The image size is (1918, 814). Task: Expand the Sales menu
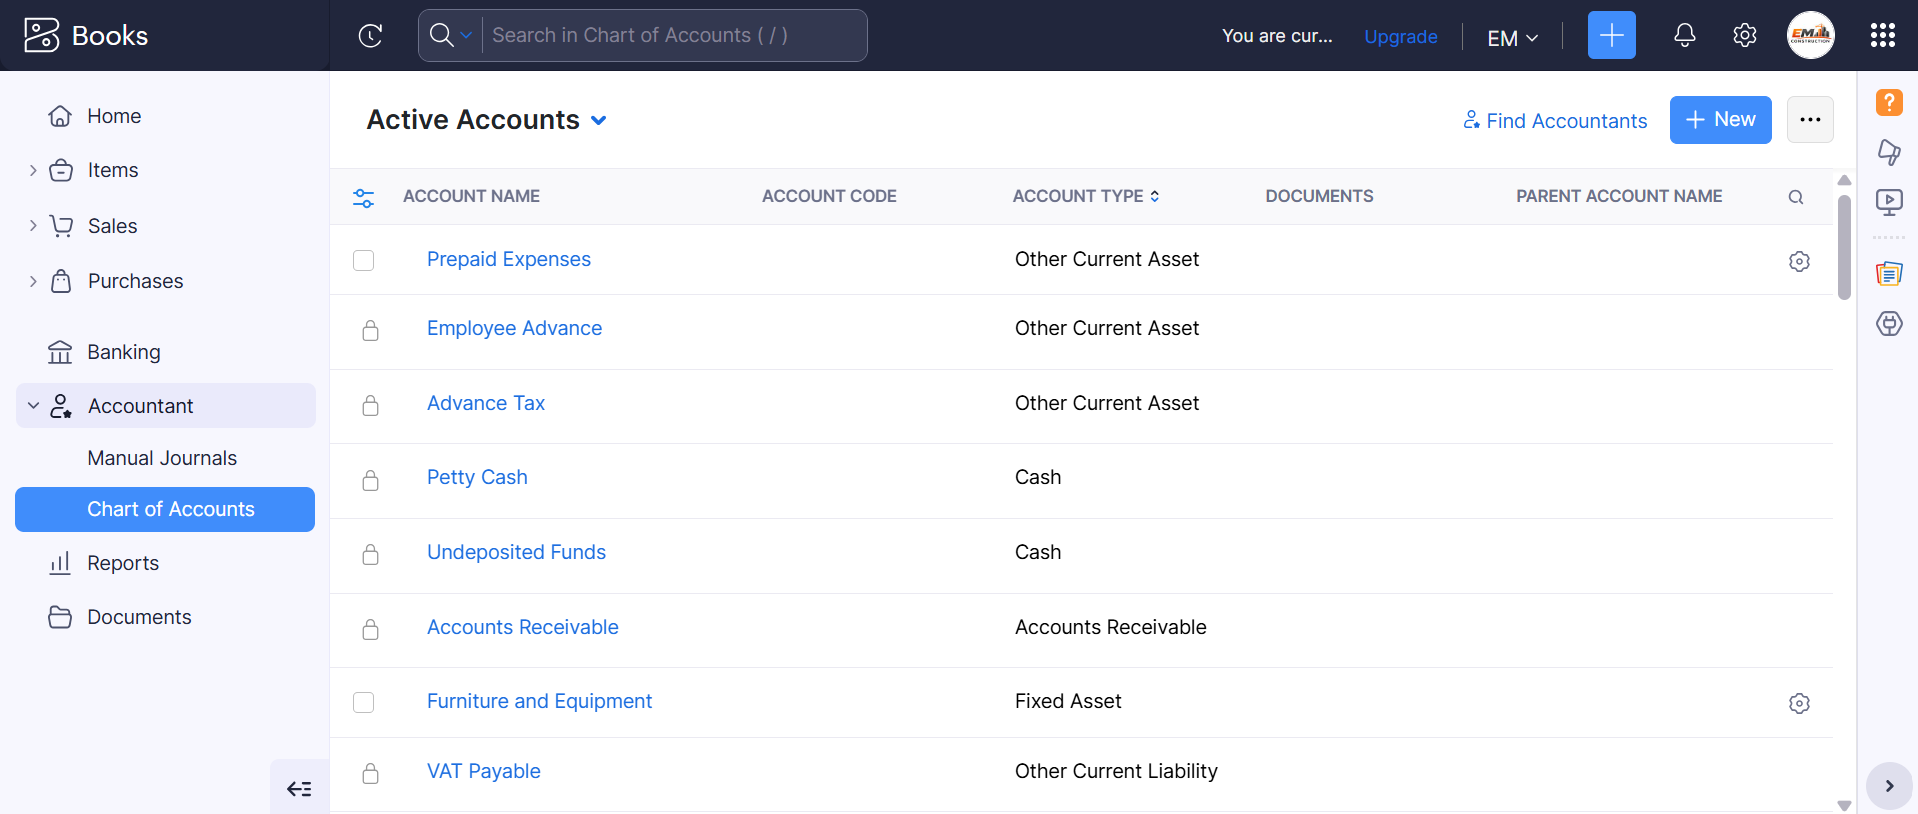click(33, 226)
